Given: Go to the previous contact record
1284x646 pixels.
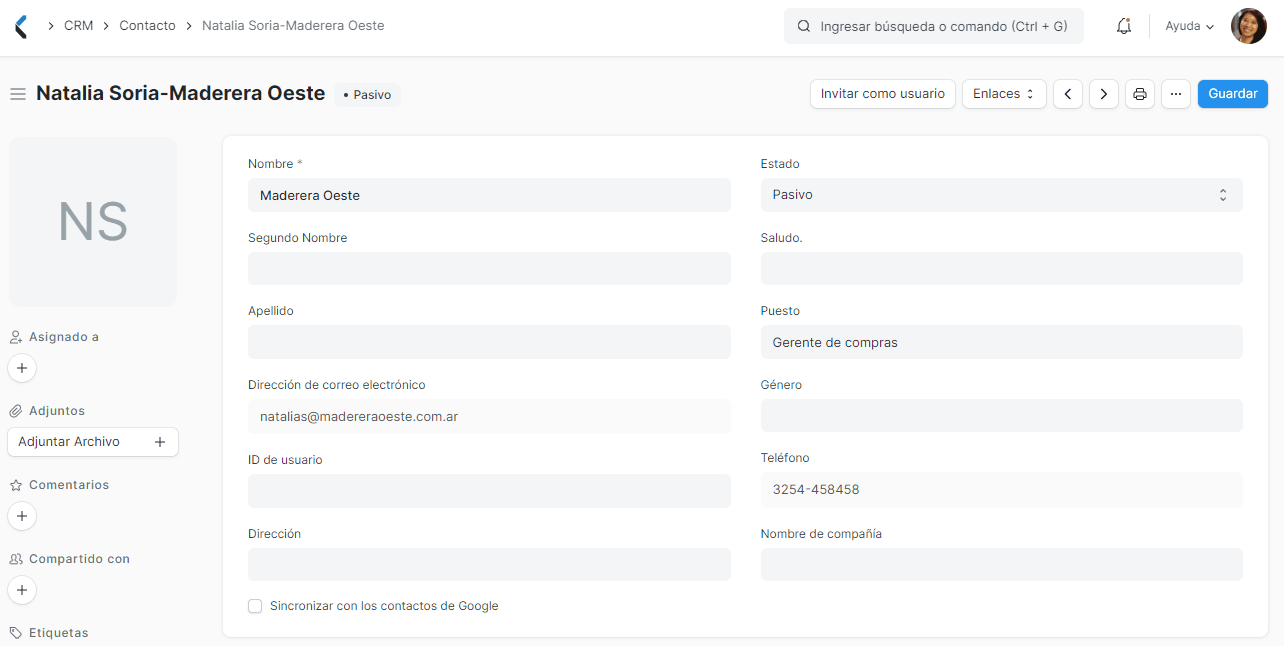Looking at the screenshot, I should [1068, 94].
